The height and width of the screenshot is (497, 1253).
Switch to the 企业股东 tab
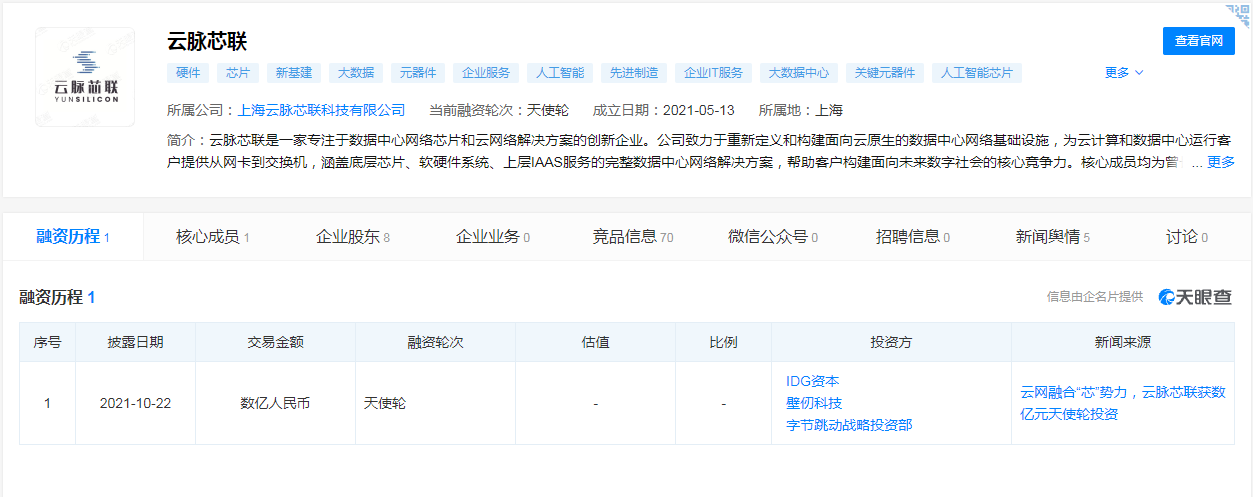[352, 237]
